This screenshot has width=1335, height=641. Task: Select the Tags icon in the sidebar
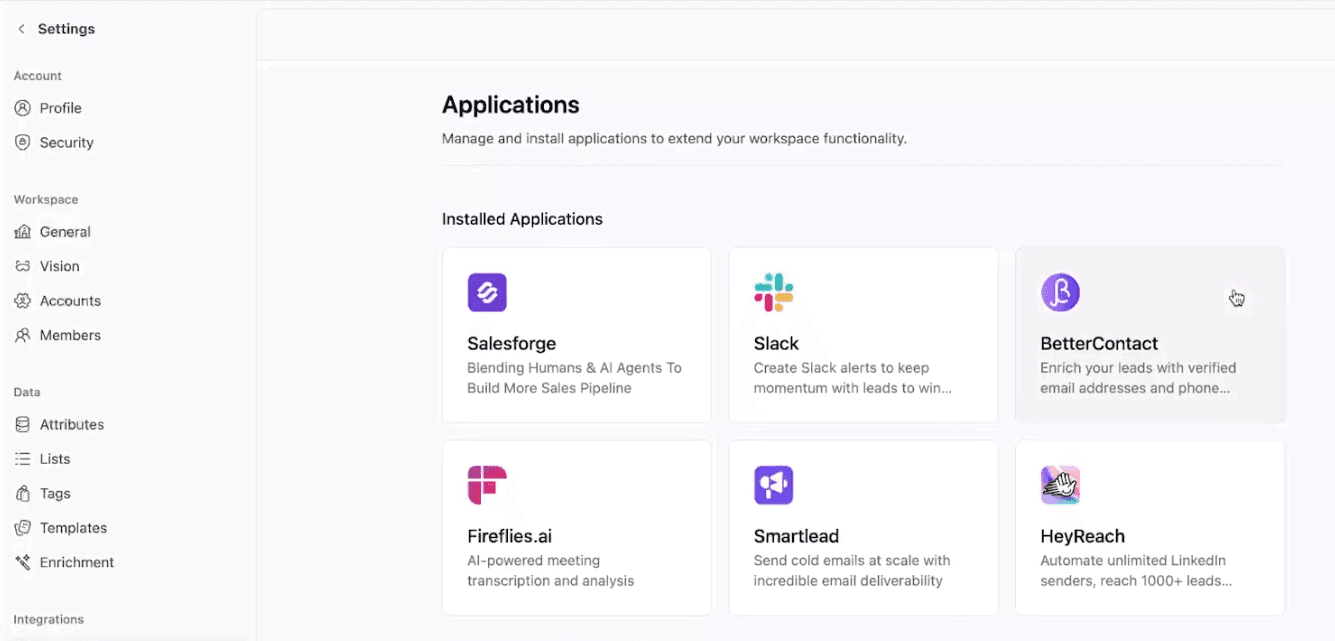point(23,493)
